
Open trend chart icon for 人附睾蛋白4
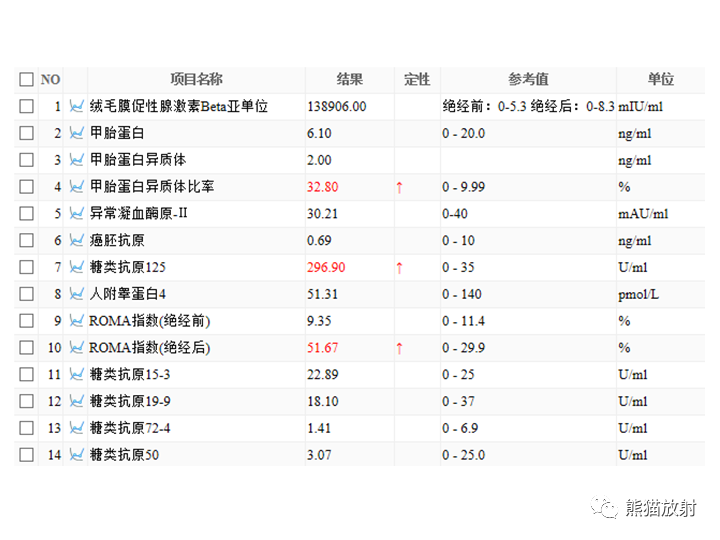76,294
